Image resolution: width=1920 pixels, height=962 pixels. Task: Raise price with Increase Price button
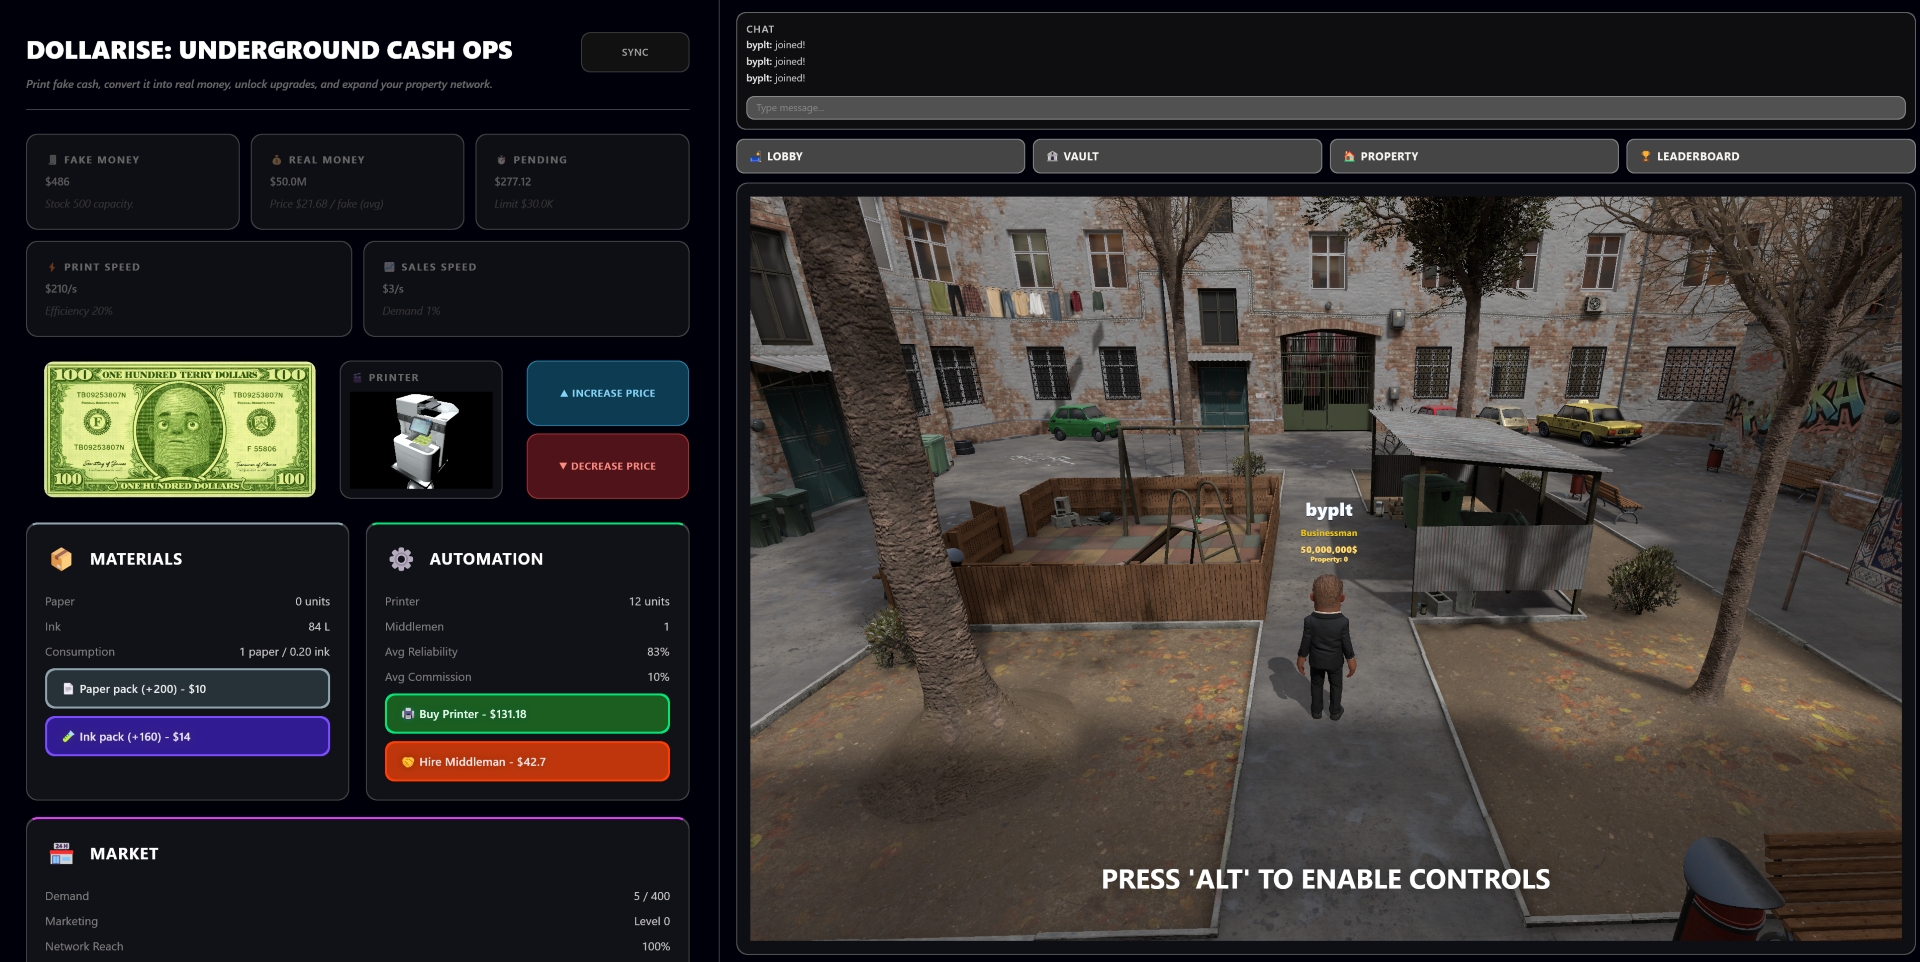click(607, 393)
